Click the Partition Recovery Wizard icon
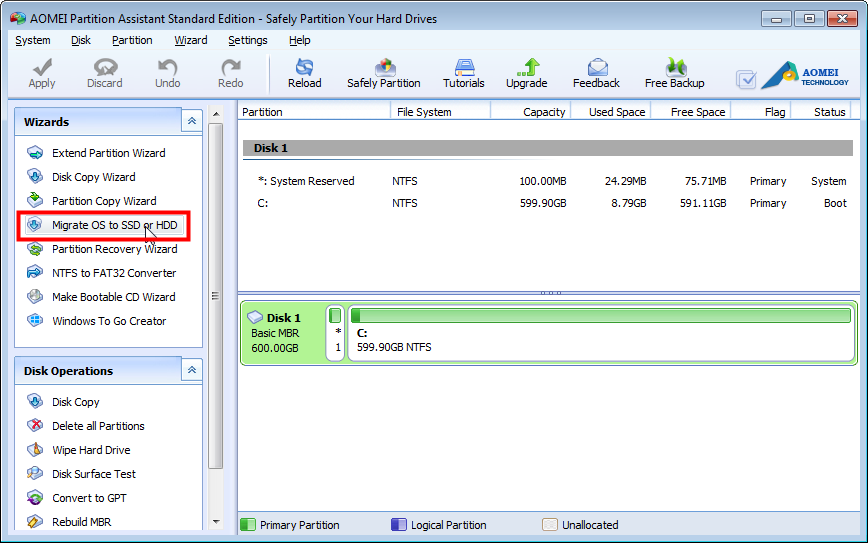 coord(35,249)
